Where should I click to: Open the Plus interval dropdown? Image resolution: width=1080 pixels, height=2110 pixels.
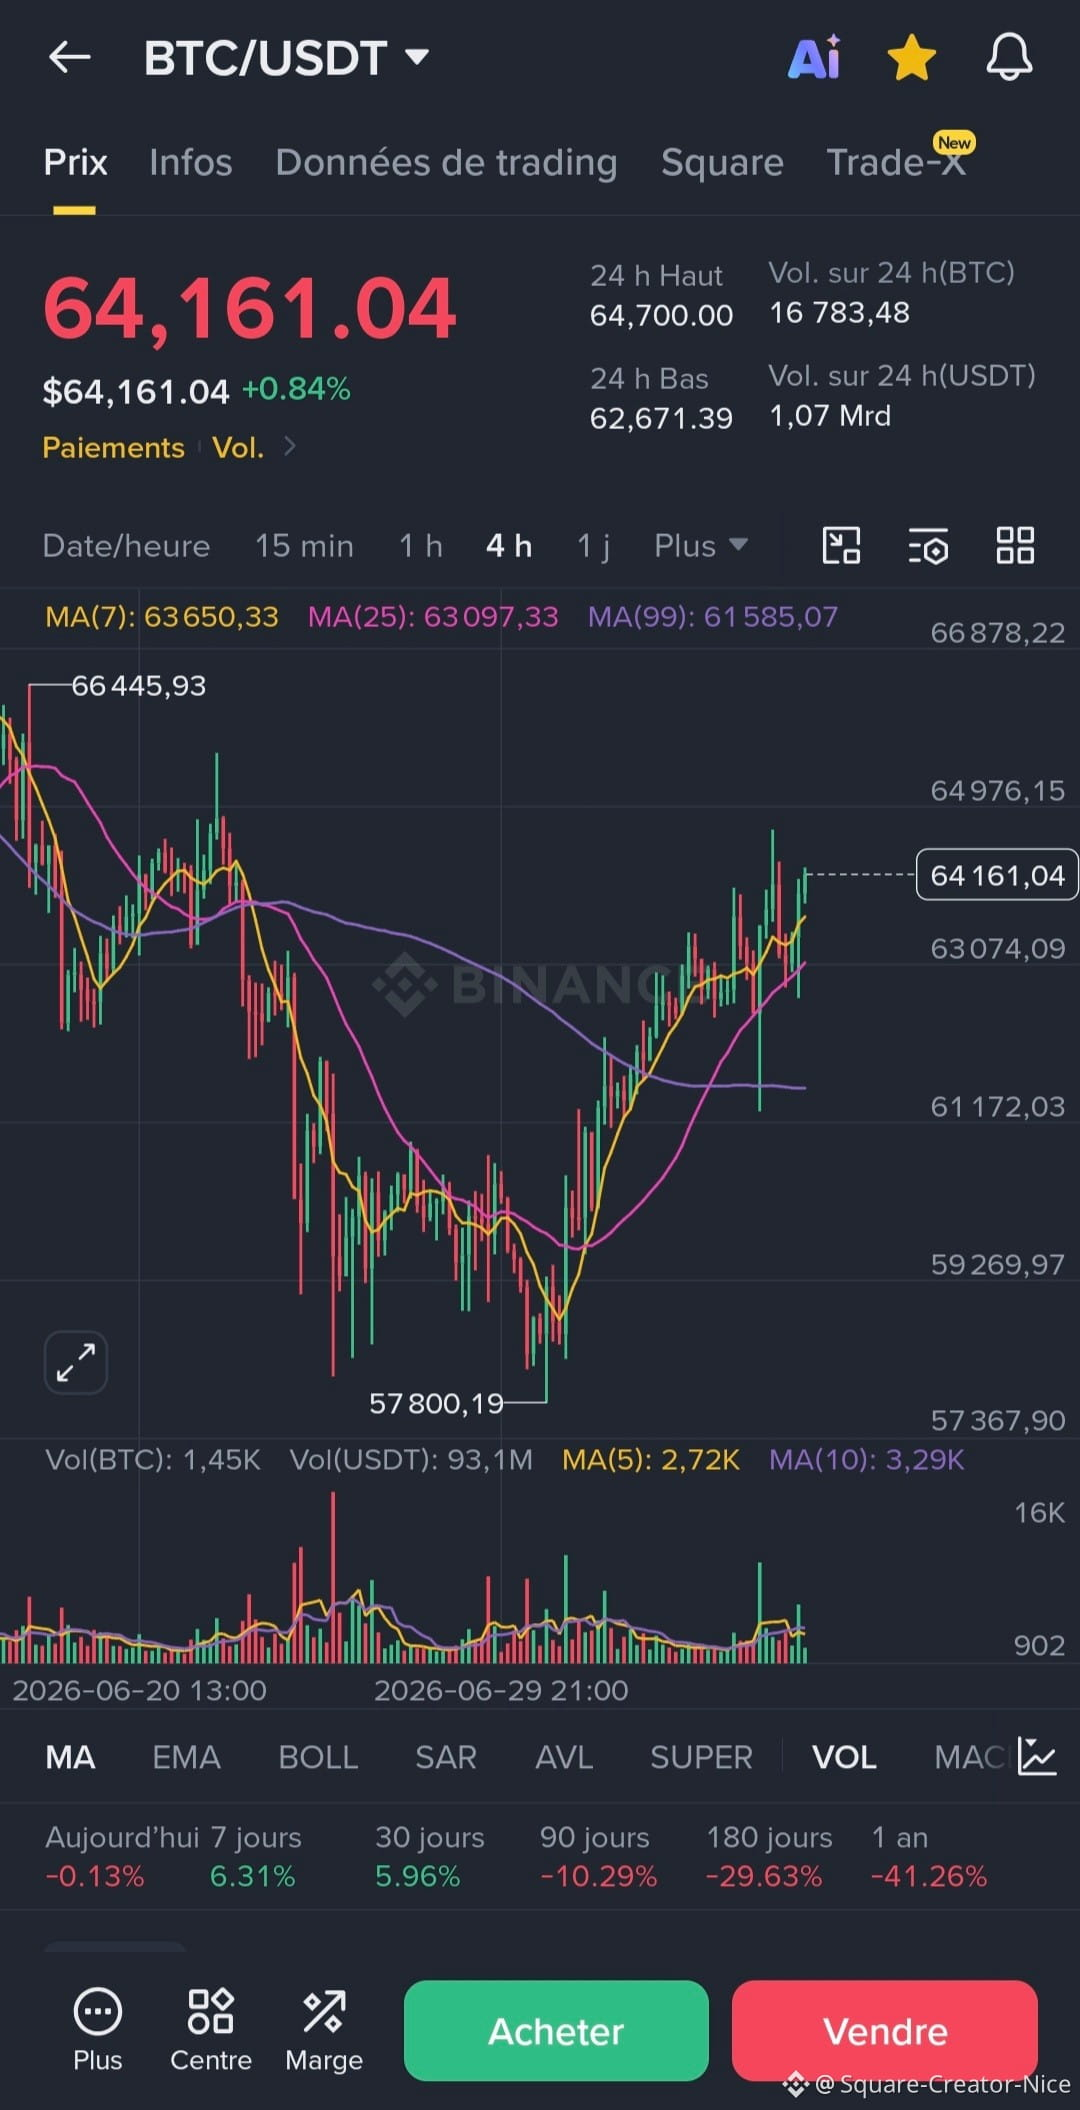700,546
